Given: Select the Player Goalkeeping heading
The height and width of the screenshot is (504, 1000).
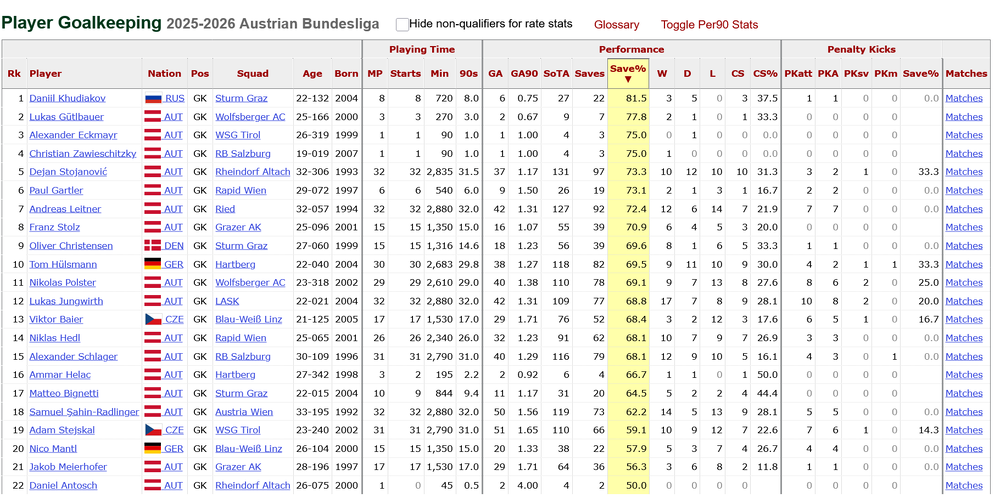Looking at the screenshot, I should (82, 23).
